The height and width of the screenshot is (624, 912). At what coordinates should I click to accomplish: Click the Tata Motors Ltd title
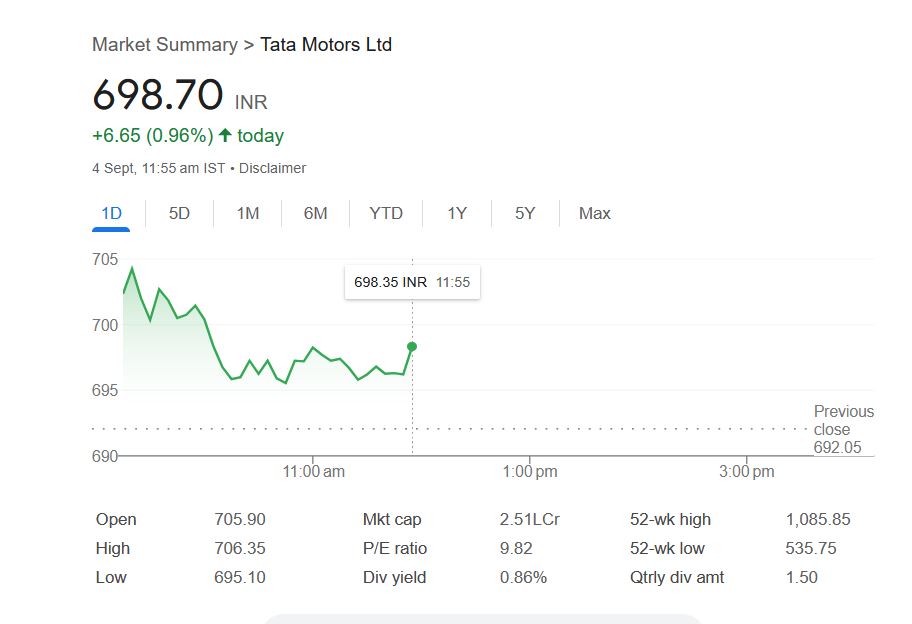click(x=326, y=45)
